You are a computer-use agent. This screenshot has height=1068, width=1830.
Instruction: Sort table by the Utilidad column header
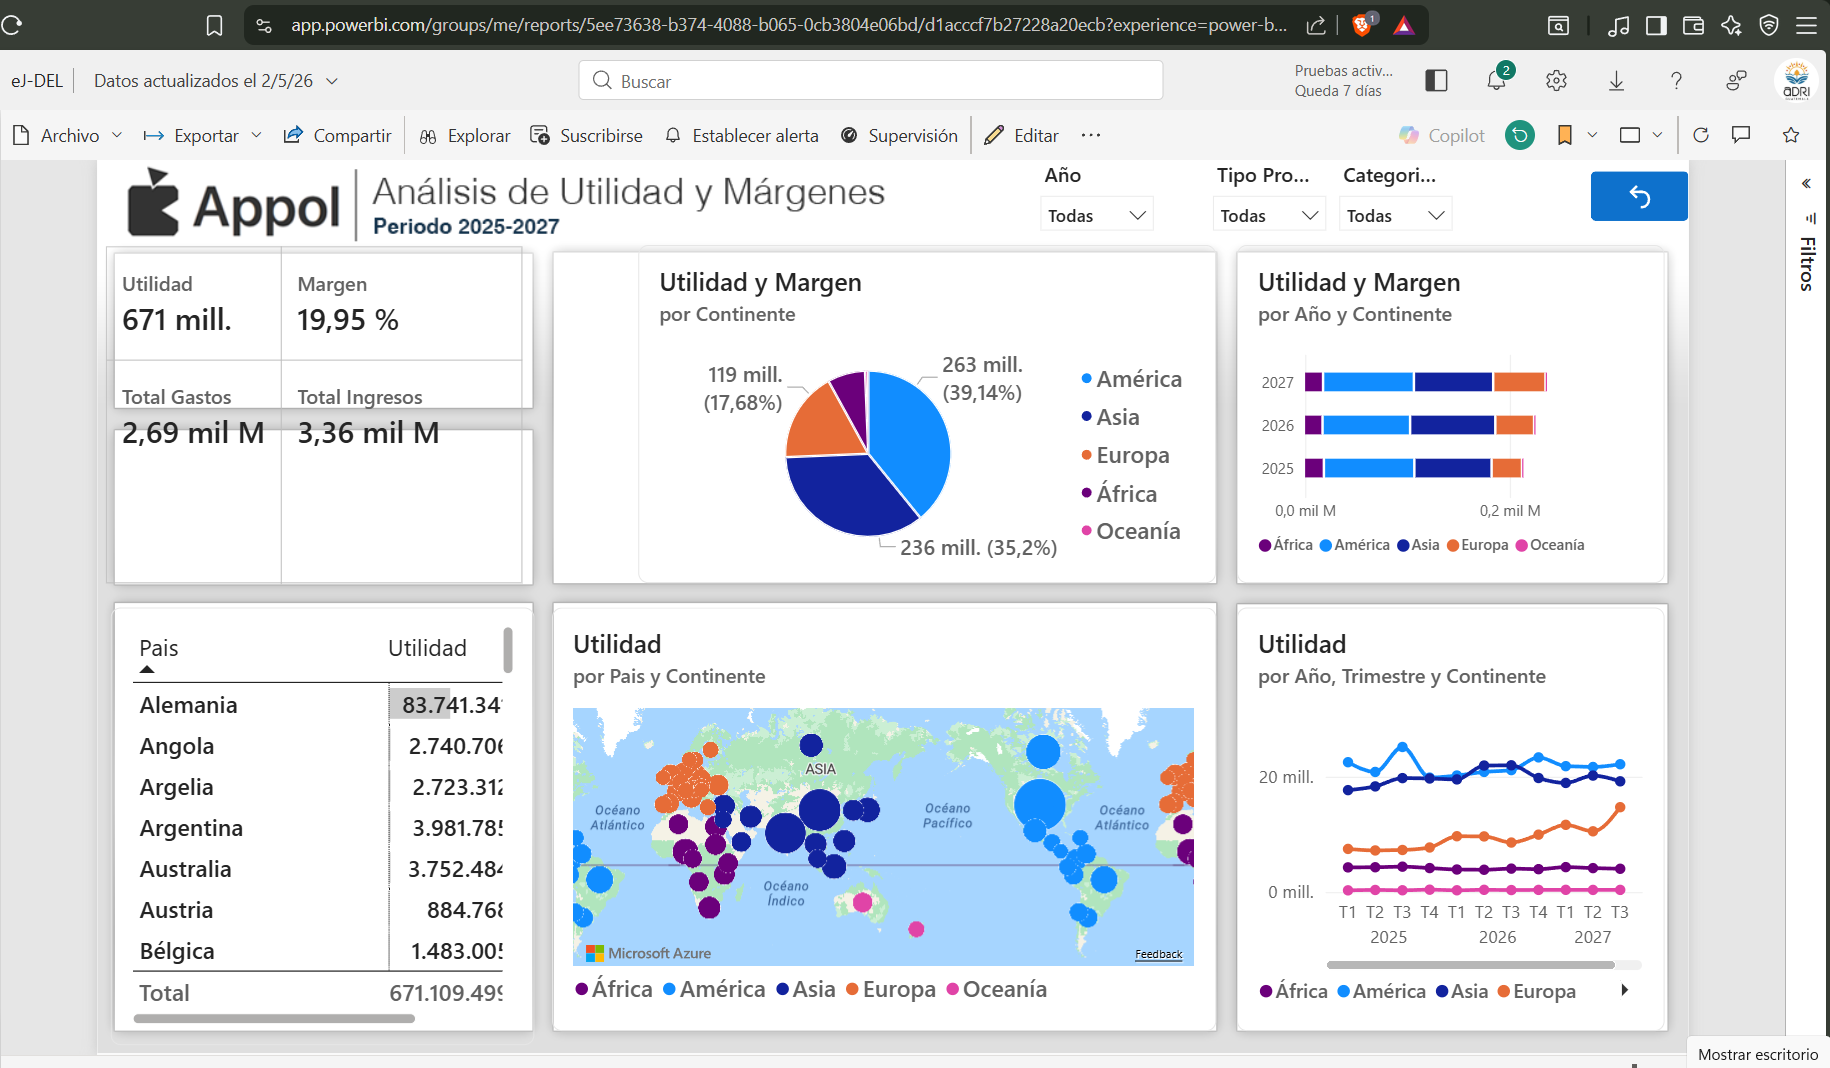tap(427, 648)
